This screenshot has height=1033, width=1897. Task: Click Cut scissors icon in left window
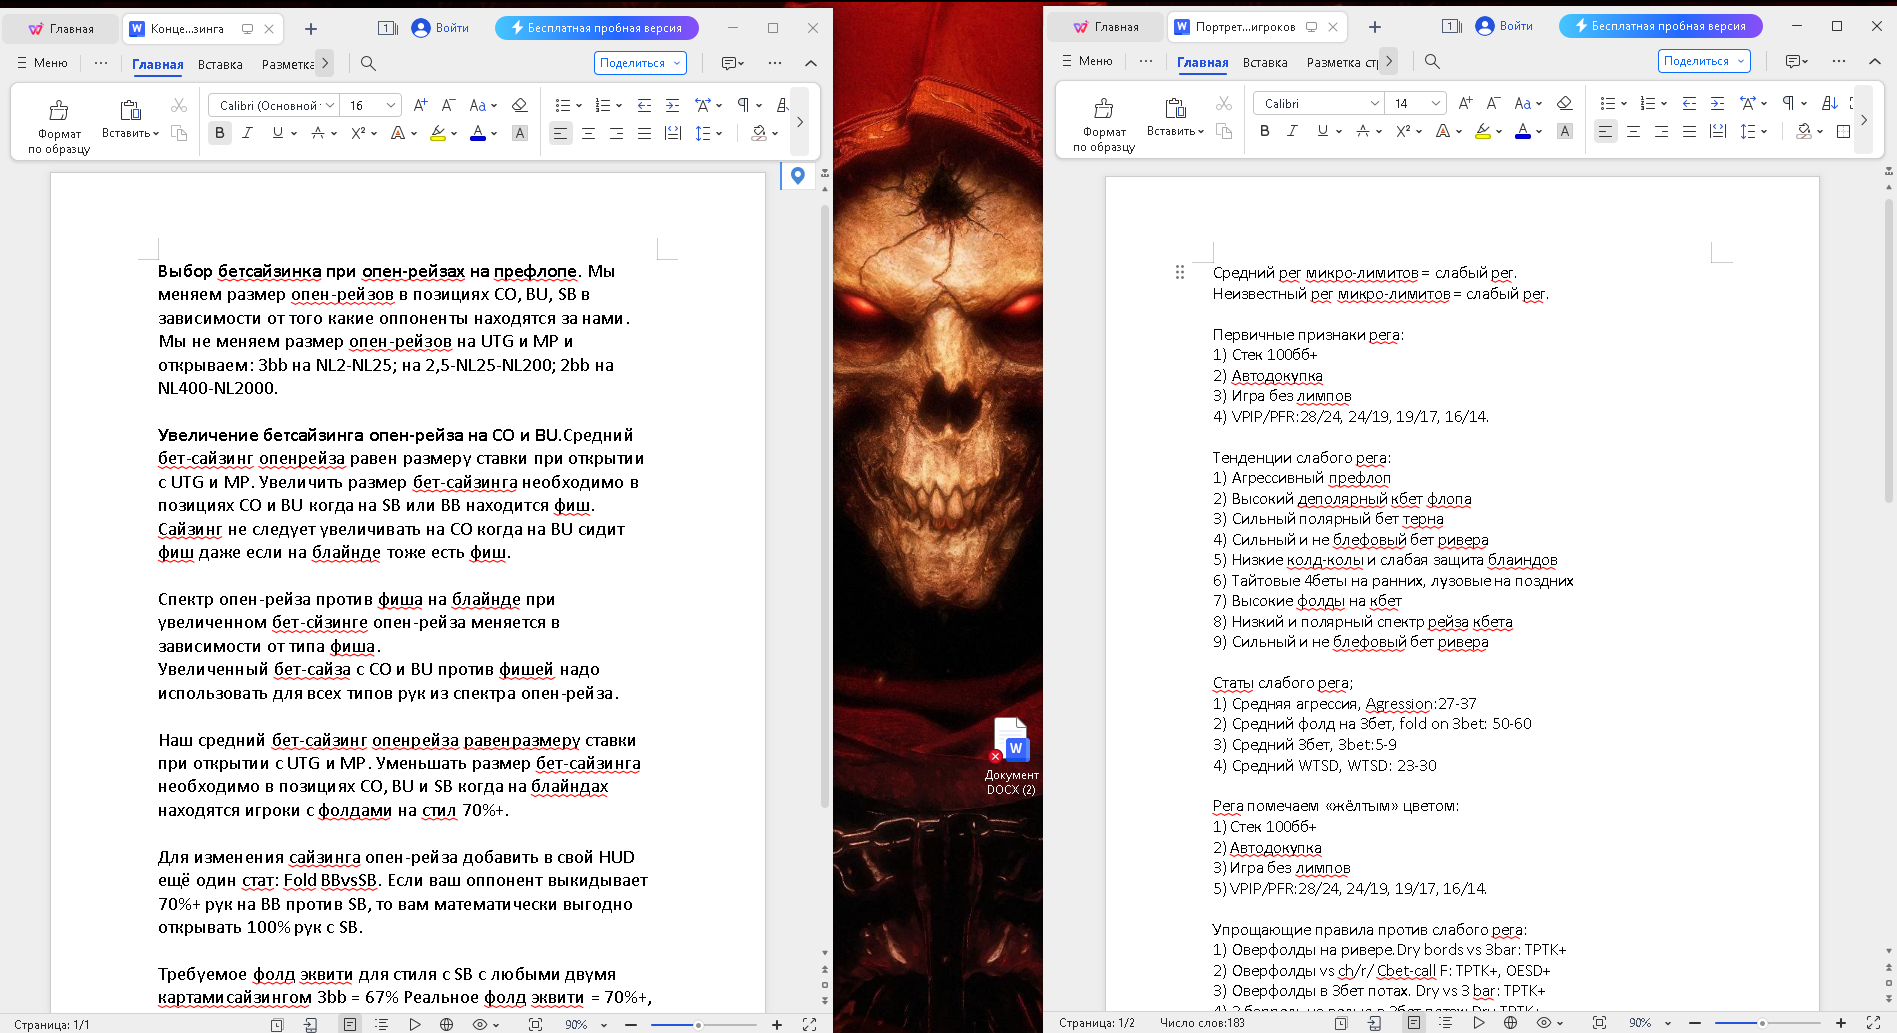point(179,105)
